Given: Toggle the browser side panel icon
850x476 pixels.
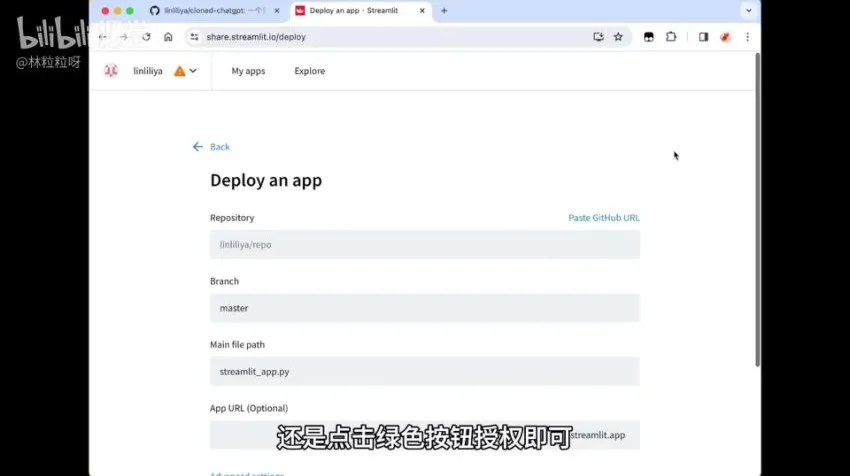Looking at the screenshot, I should tap(703, 37).
